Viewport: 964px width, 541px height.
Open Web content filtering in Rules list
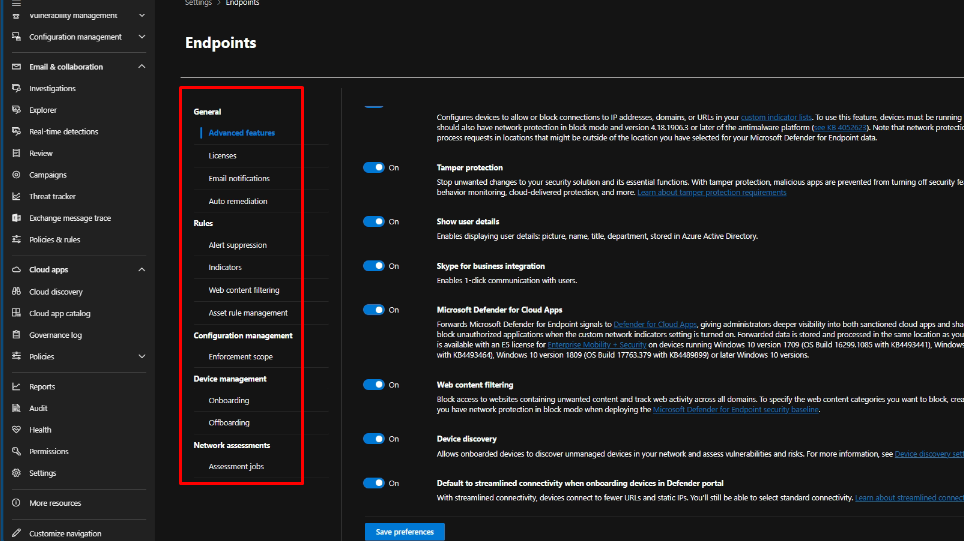(x=244, y=290)
